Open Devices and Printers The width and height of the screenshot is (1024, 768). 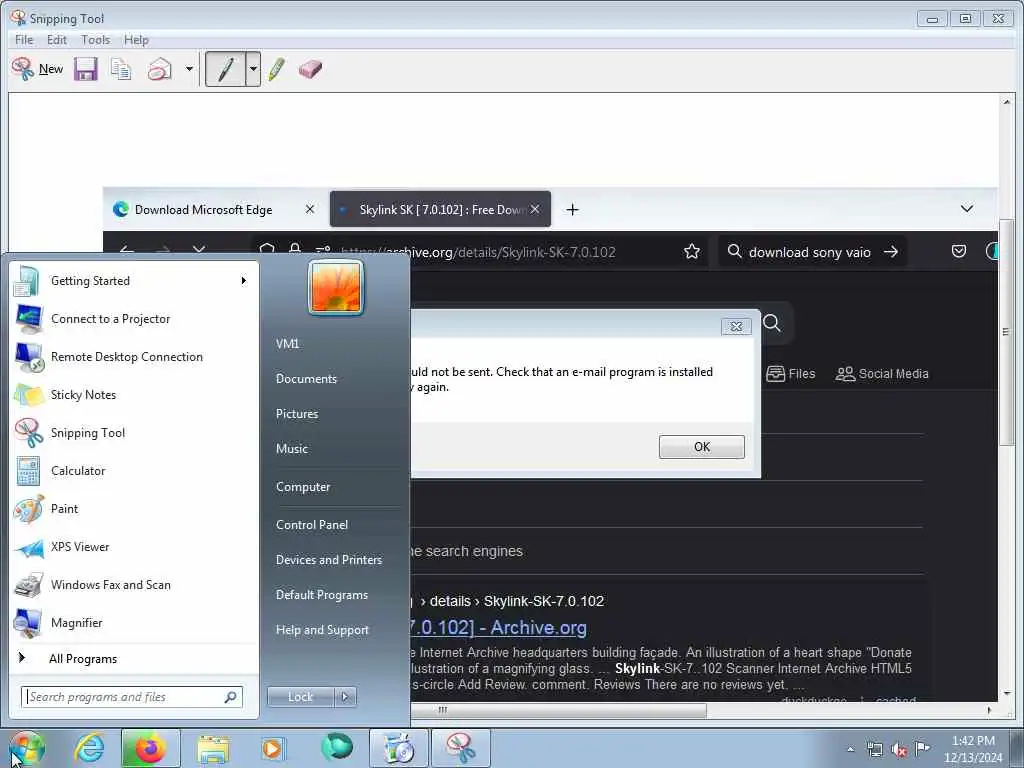pos(328,560)
